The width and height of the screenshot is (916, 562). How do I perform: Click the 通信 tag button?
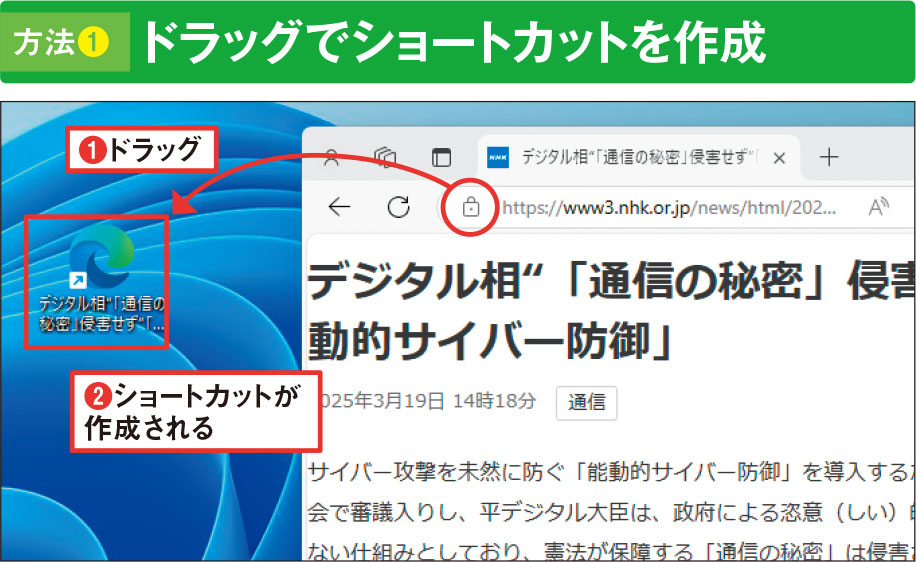point(587,403)
